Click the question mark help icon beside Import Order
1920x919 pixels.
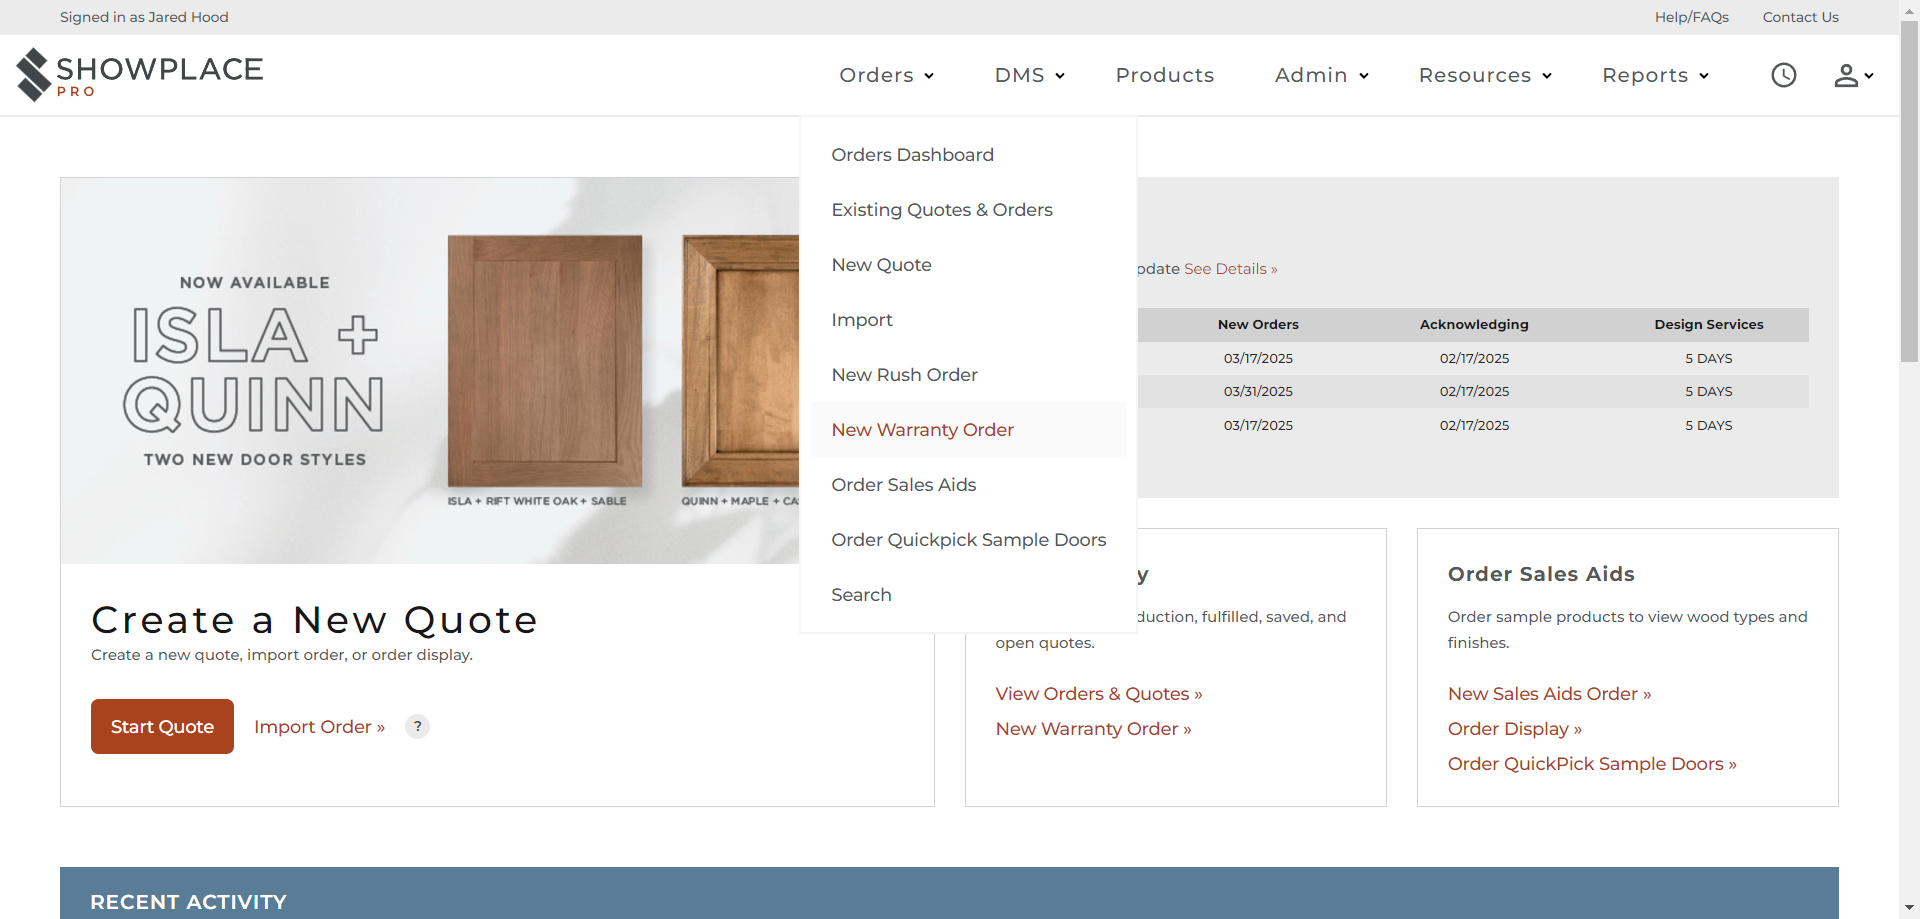[418, 726]
